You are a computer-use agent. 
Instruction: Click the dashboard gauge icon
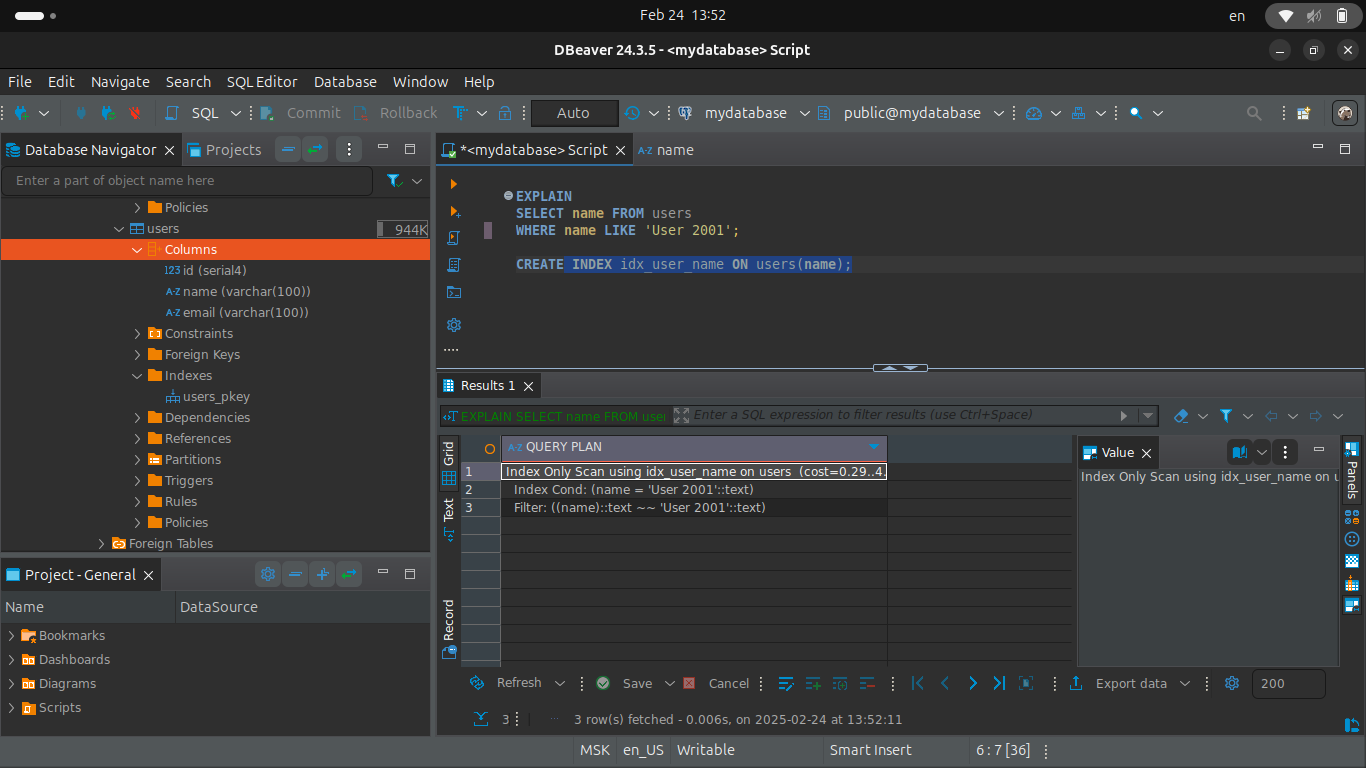[x=1034, y=113]
